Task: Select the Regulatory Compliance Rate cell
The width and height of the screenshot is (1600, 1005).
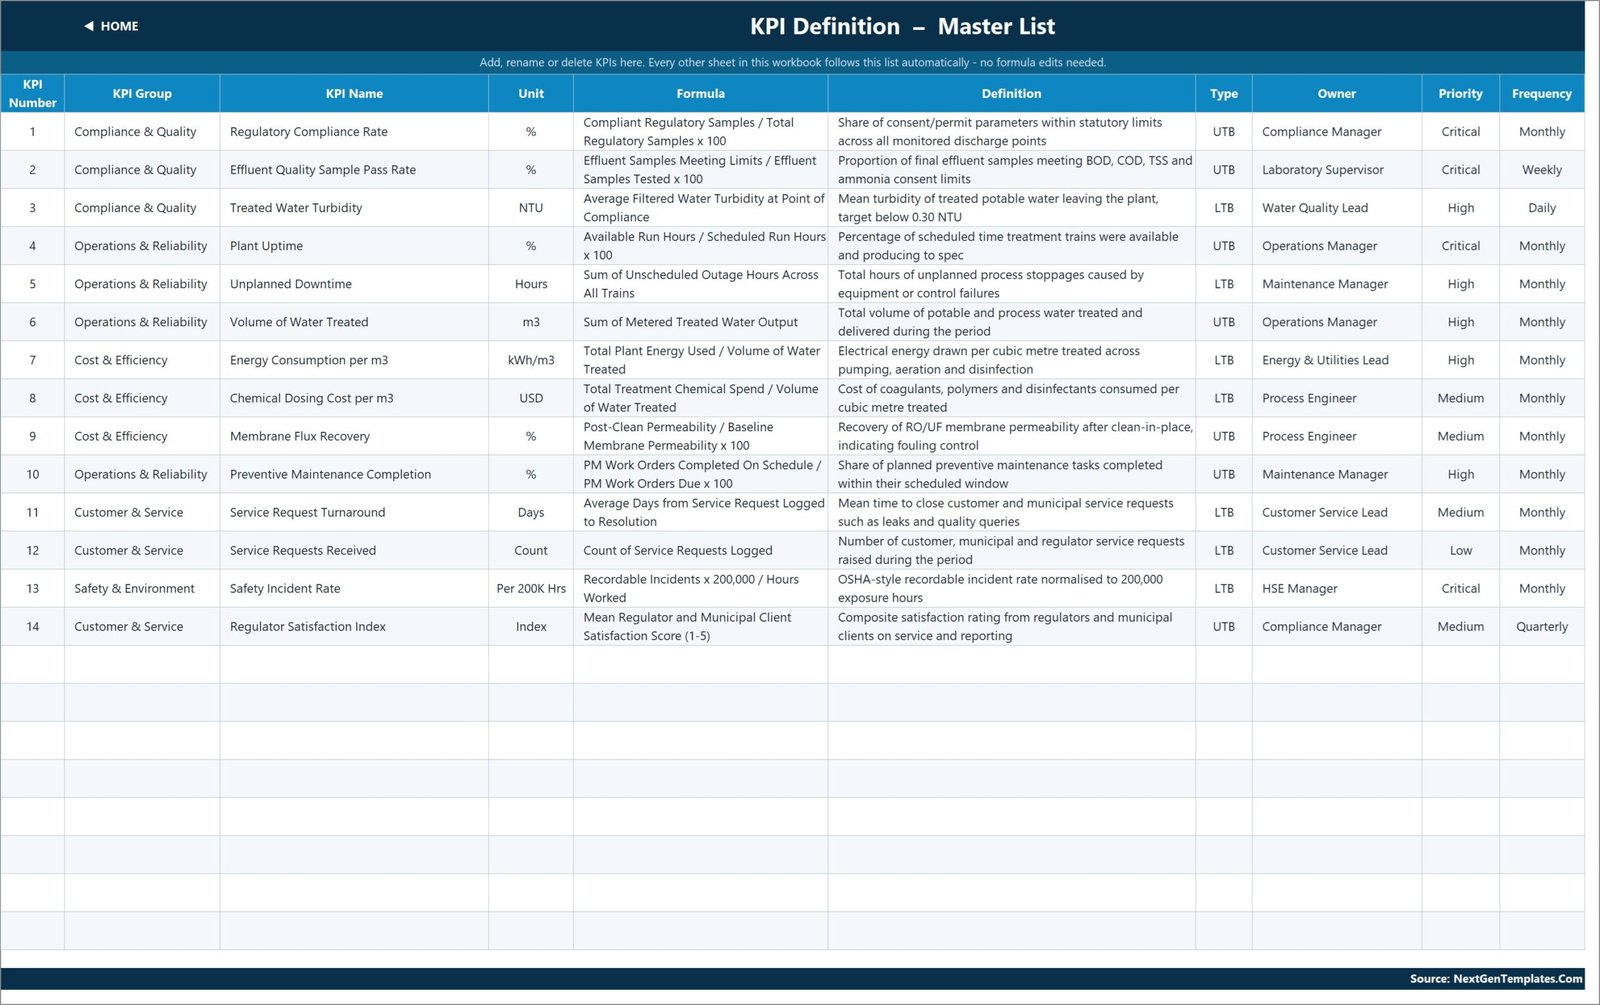Action: tap(354, 131)
